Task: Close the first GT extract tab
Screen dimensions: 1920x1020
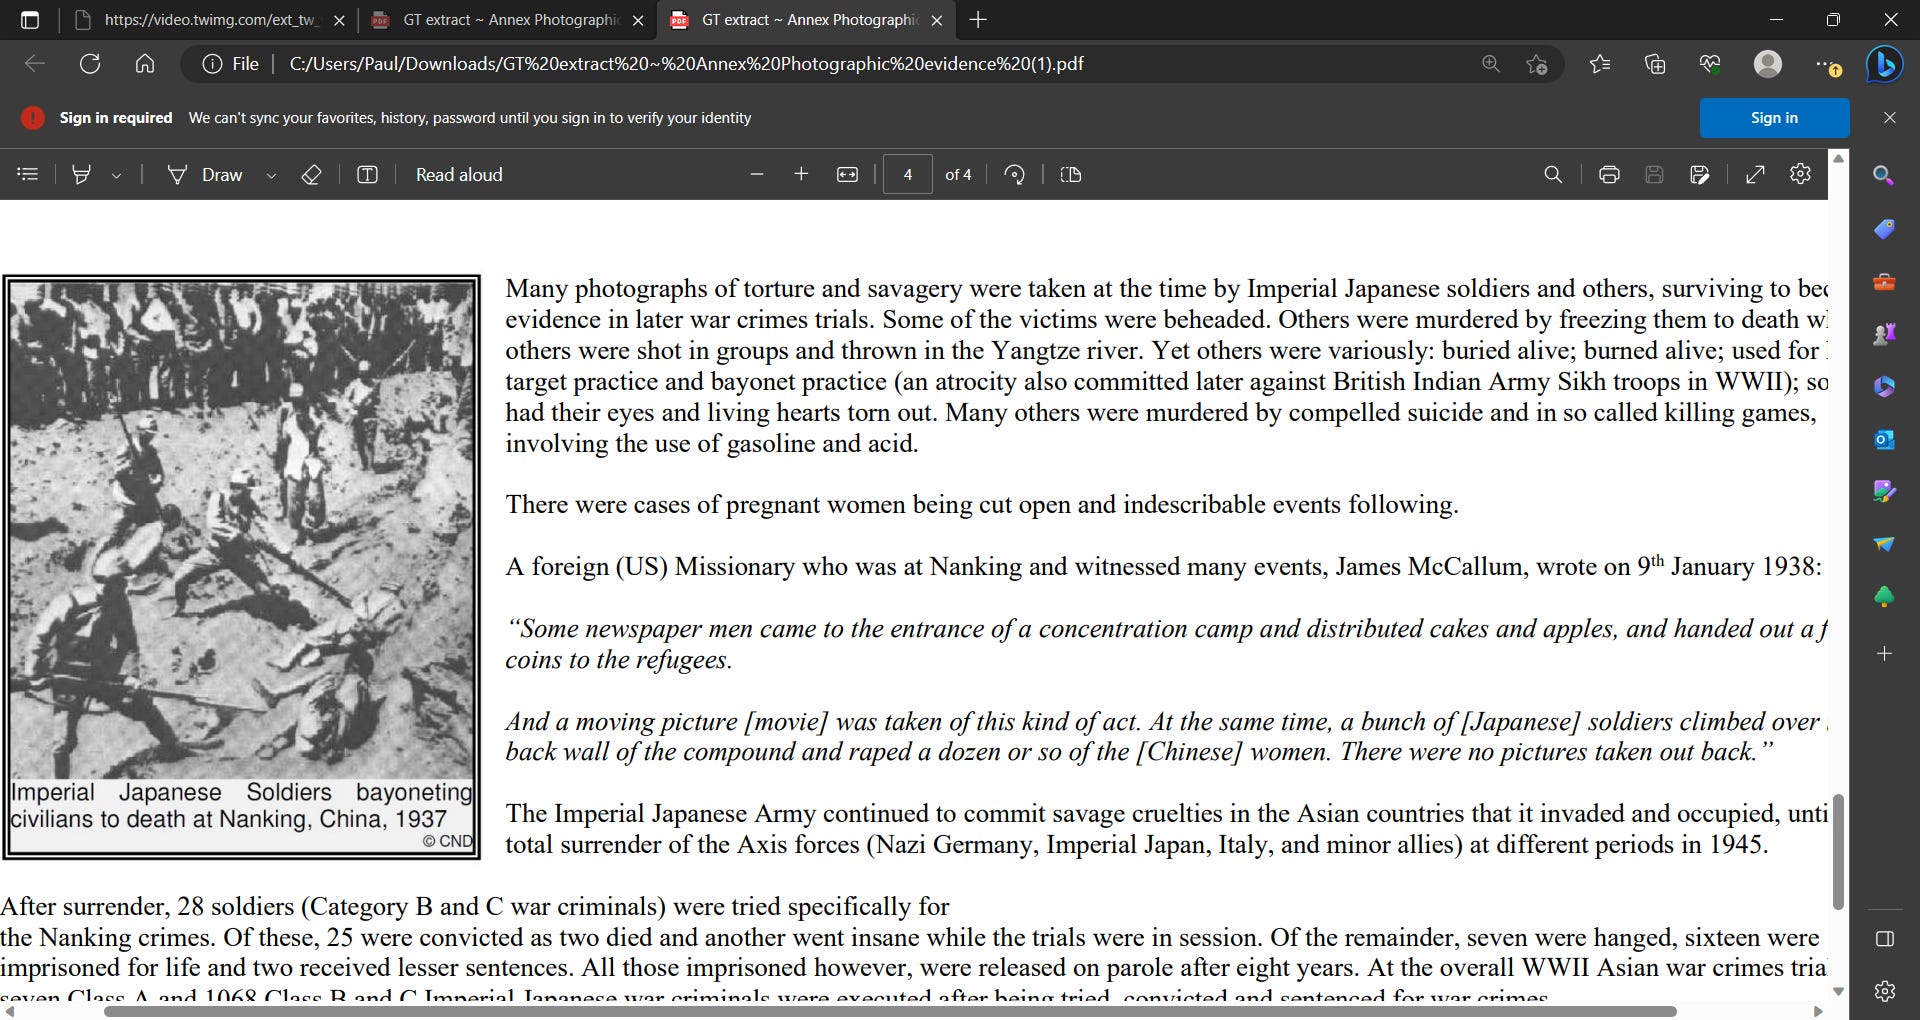Action: [x=638, y=20]
